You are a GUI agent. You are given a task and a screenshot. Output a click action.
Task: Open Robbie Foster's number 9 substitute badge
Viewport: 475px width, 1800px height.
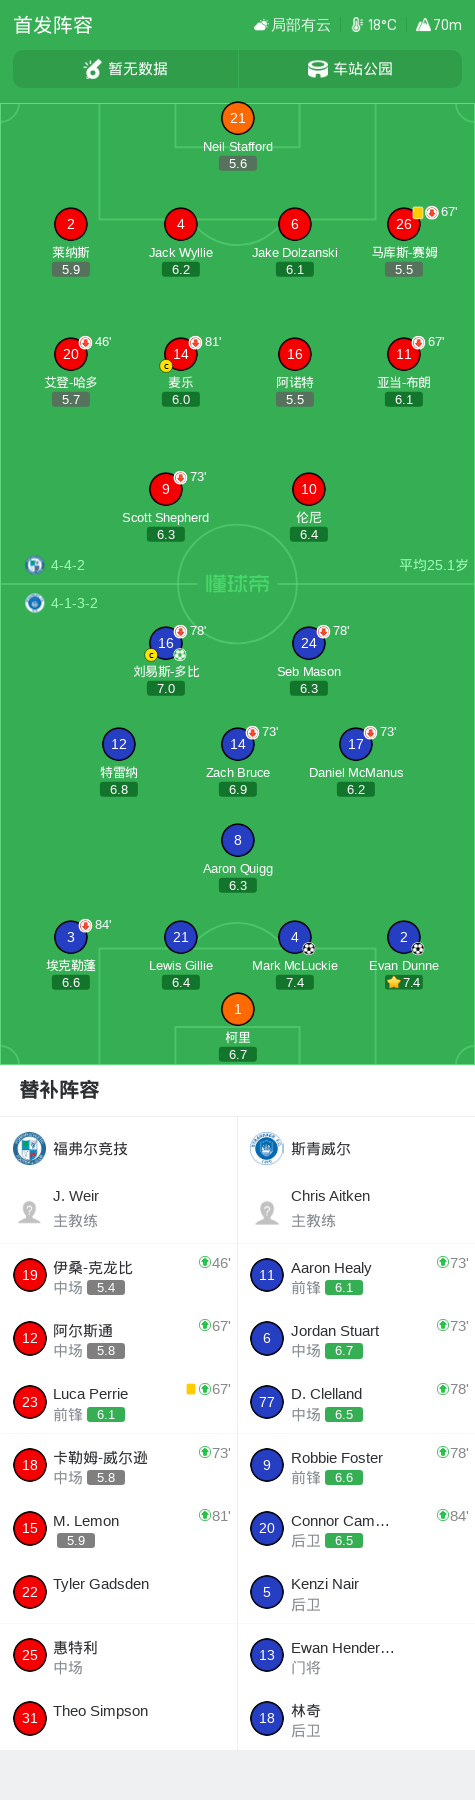tap(267, 1465)
